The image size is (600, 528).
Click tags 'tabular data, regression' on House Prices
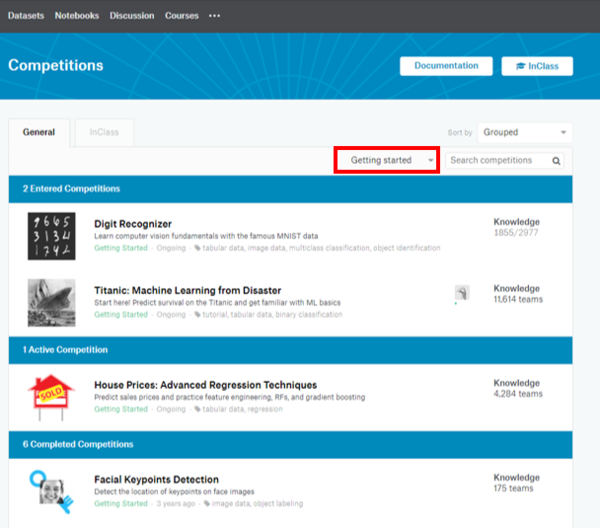(x=242, y=409)
